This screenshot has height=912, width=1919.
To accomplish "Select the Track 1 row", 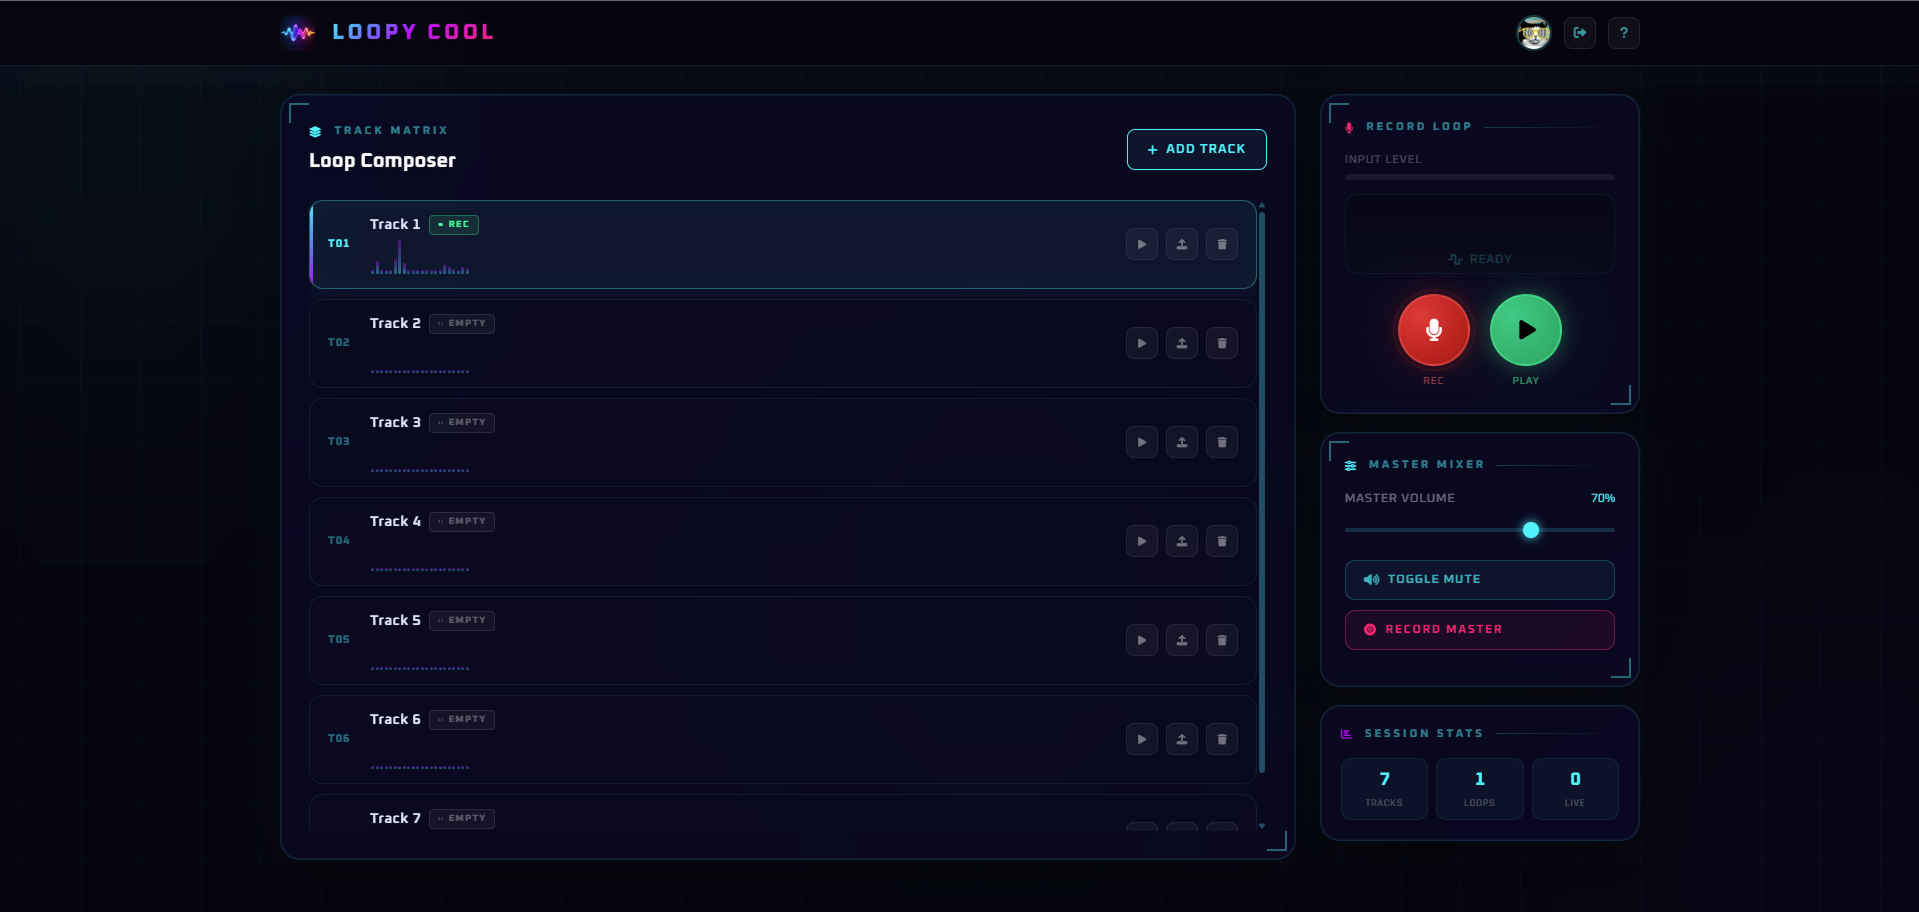I will pyautogui.click(x=783, y=244).
